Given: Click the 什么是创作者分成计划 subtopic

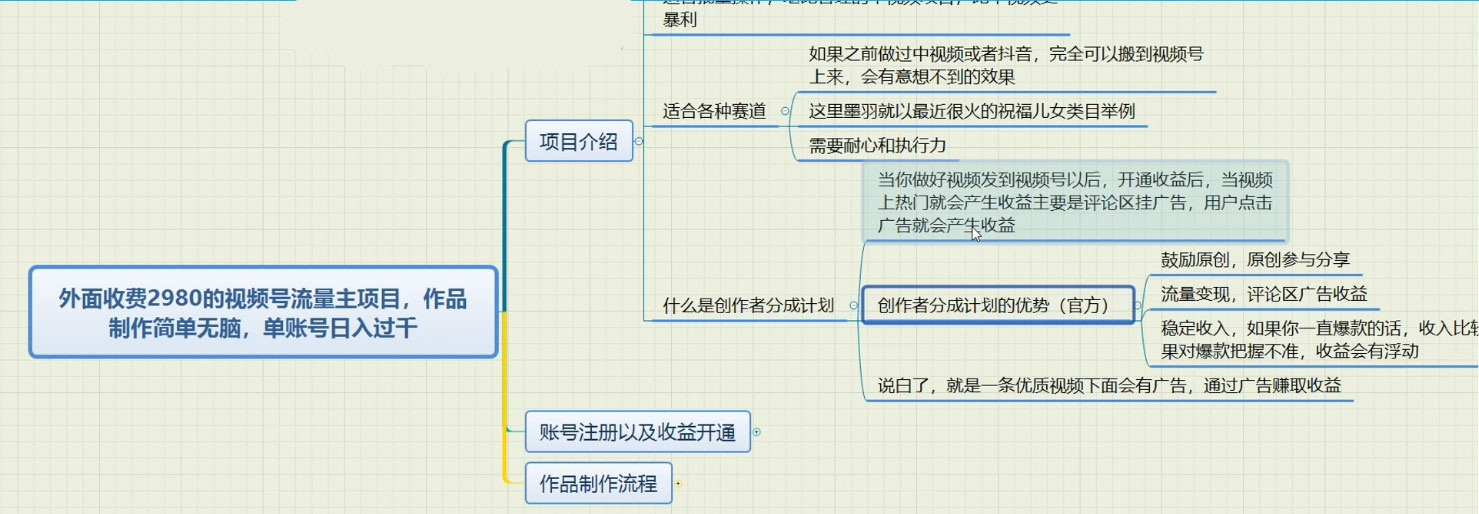Looking at the screenshot, I should pos(748,305).
